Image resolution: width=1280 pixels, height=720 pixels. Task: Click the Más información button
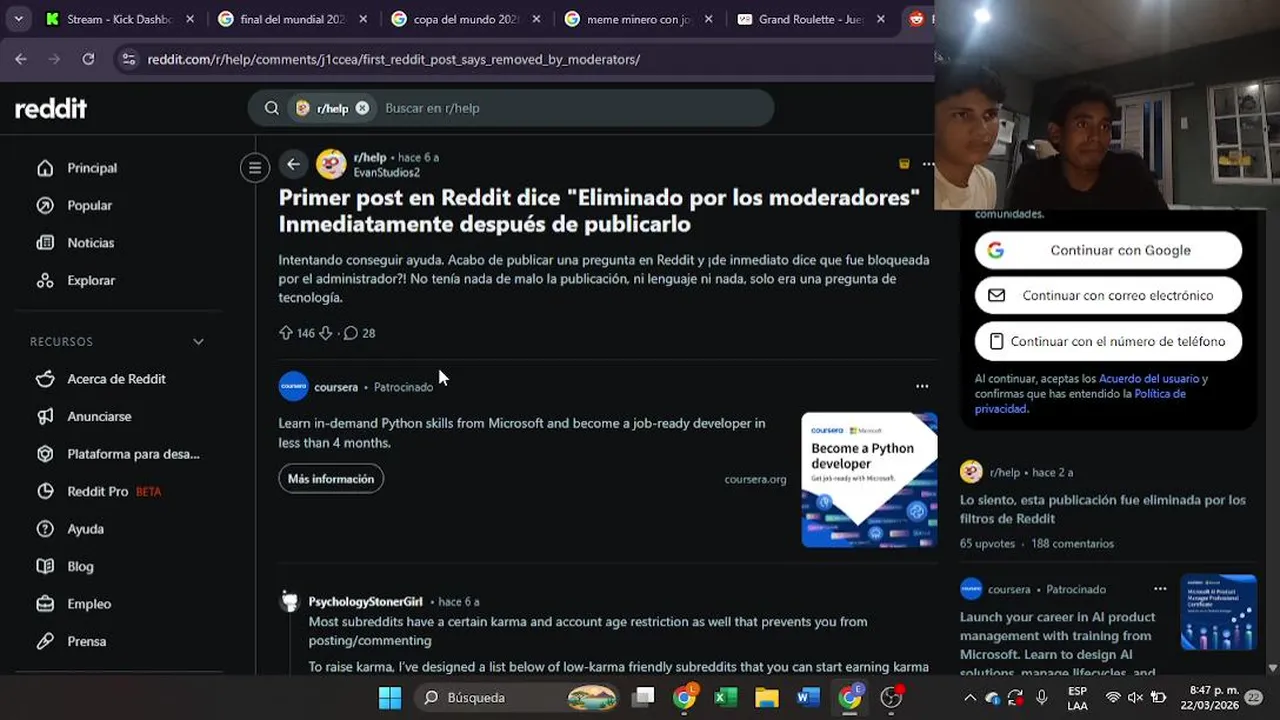331,479
